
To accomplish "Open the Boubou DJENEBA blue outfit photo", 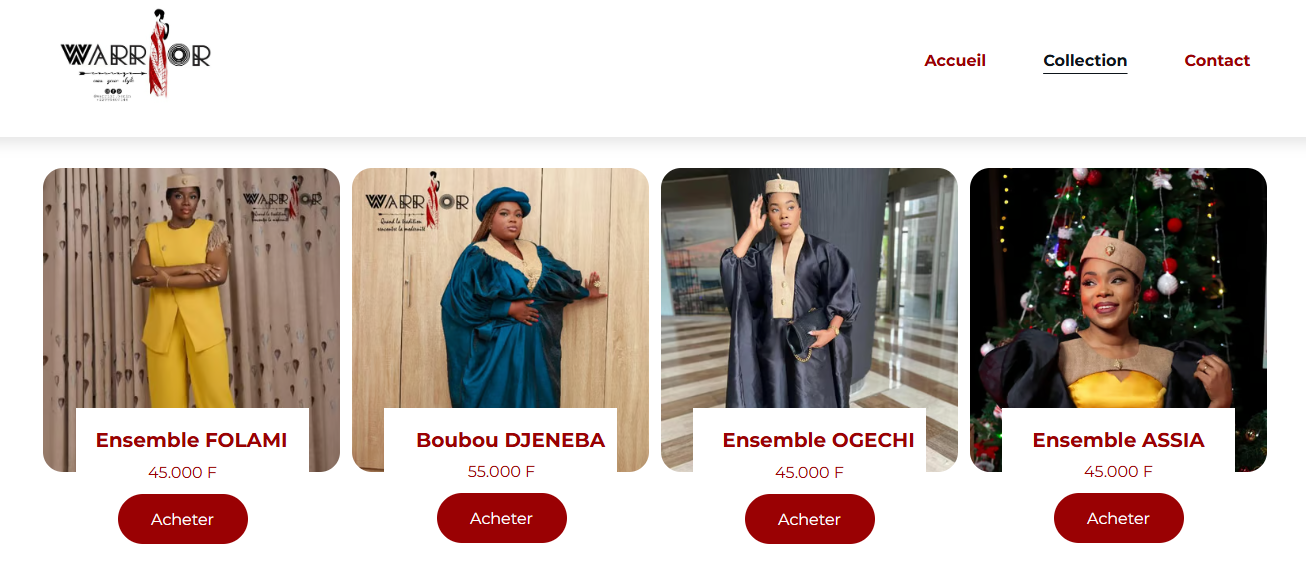I will tap(500, 288).
